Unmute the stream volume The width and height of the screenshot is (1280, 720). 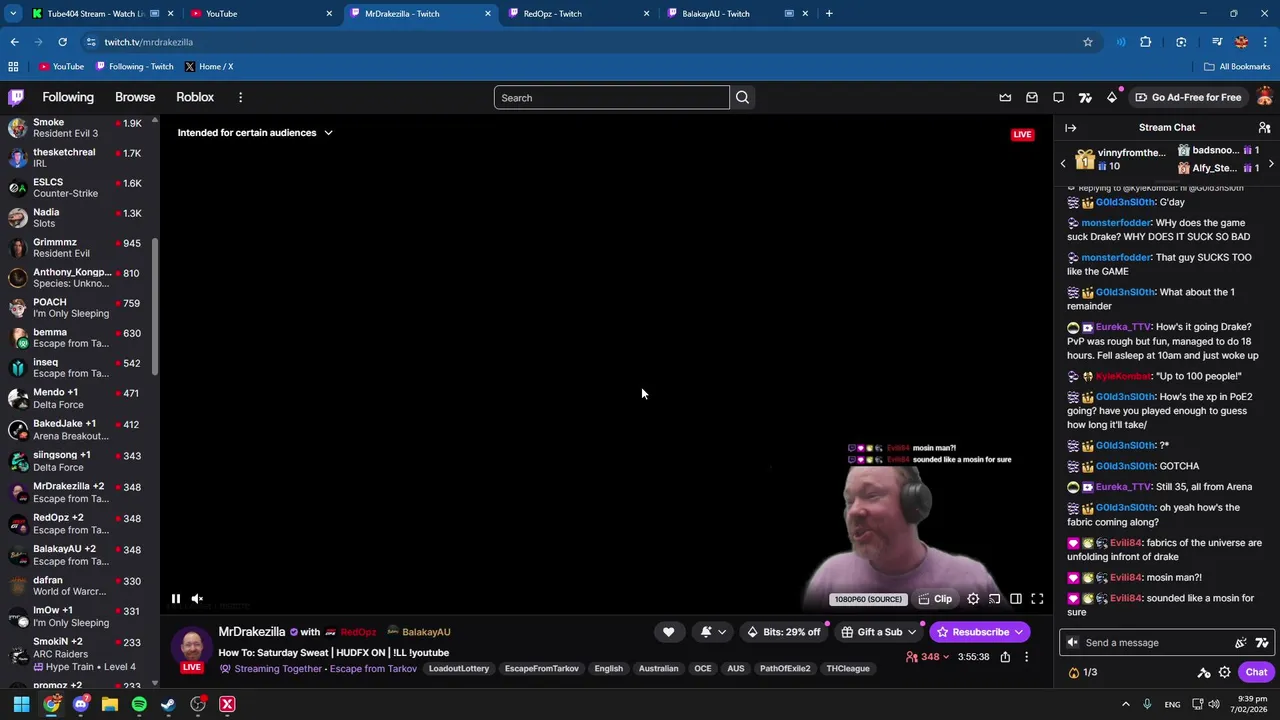pos(197,599)
